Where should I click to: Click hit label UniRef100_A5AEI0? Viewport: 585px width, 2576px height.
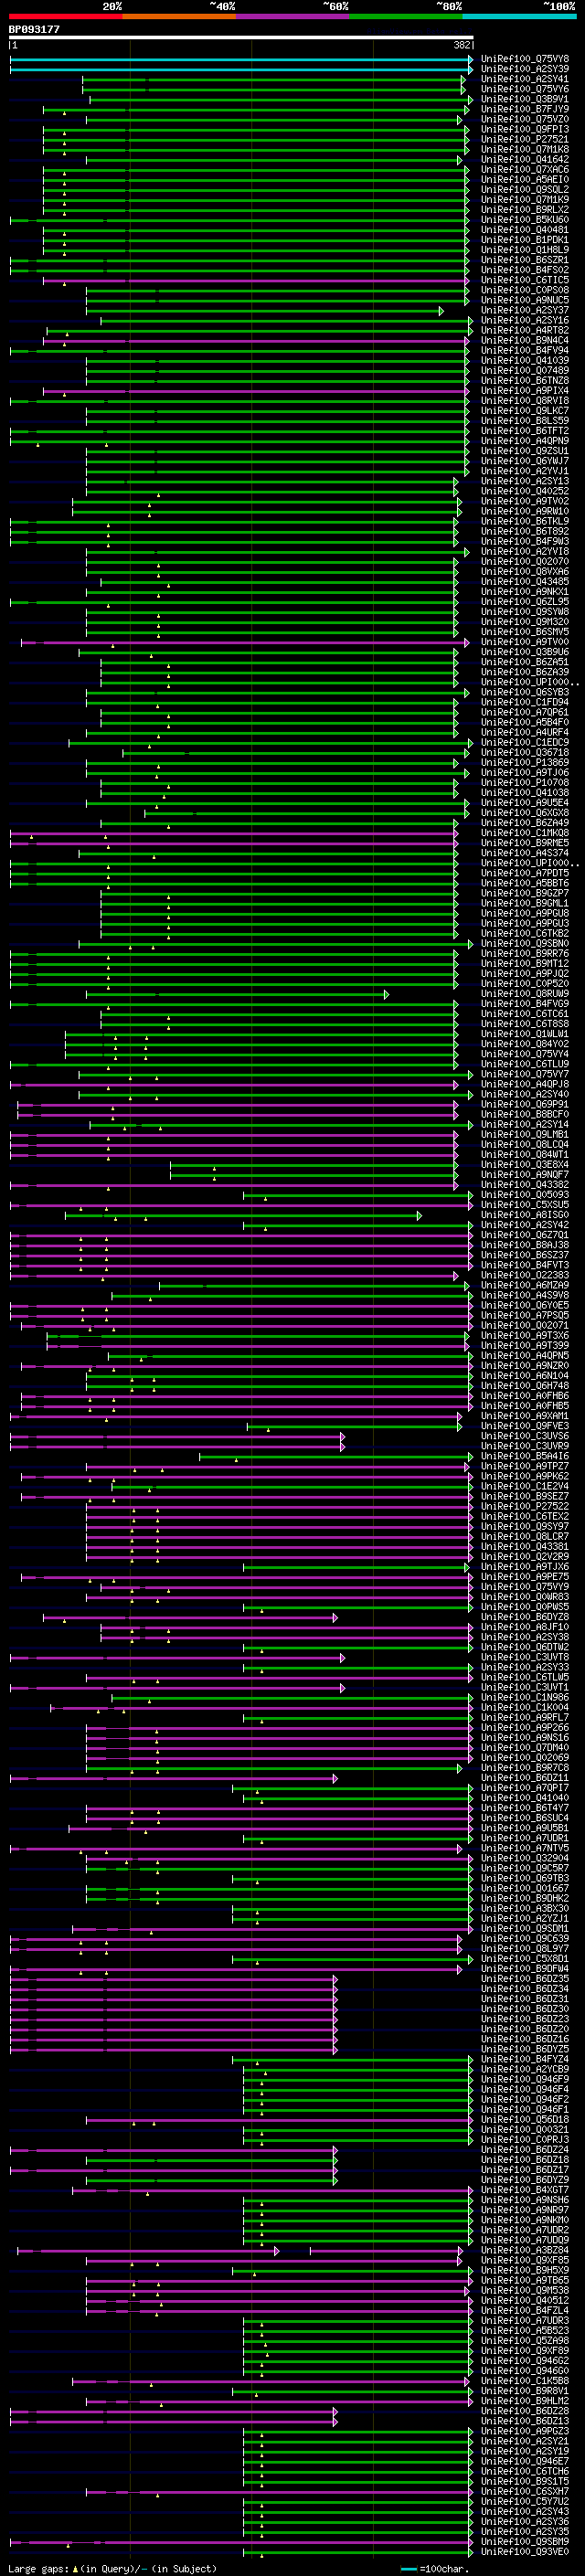click(x=525, y=180)
